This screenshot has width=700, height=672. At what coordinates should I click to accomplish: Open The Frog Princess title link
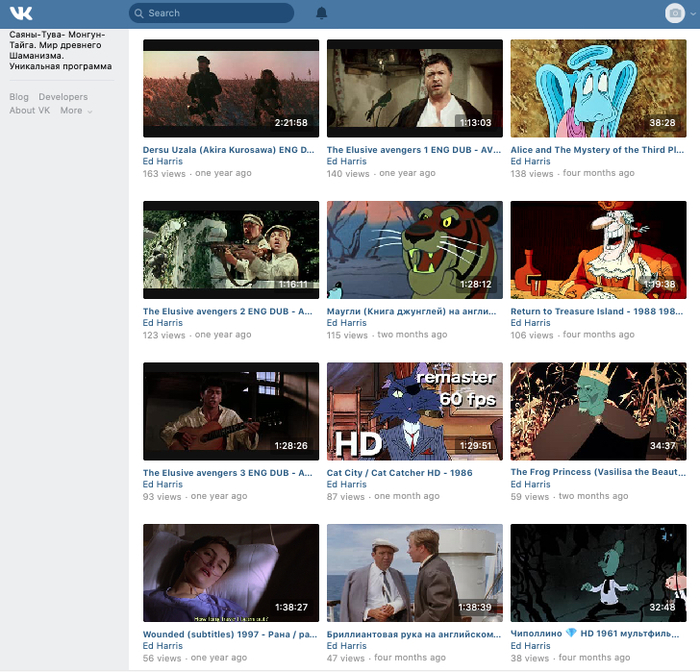[598, 472]
